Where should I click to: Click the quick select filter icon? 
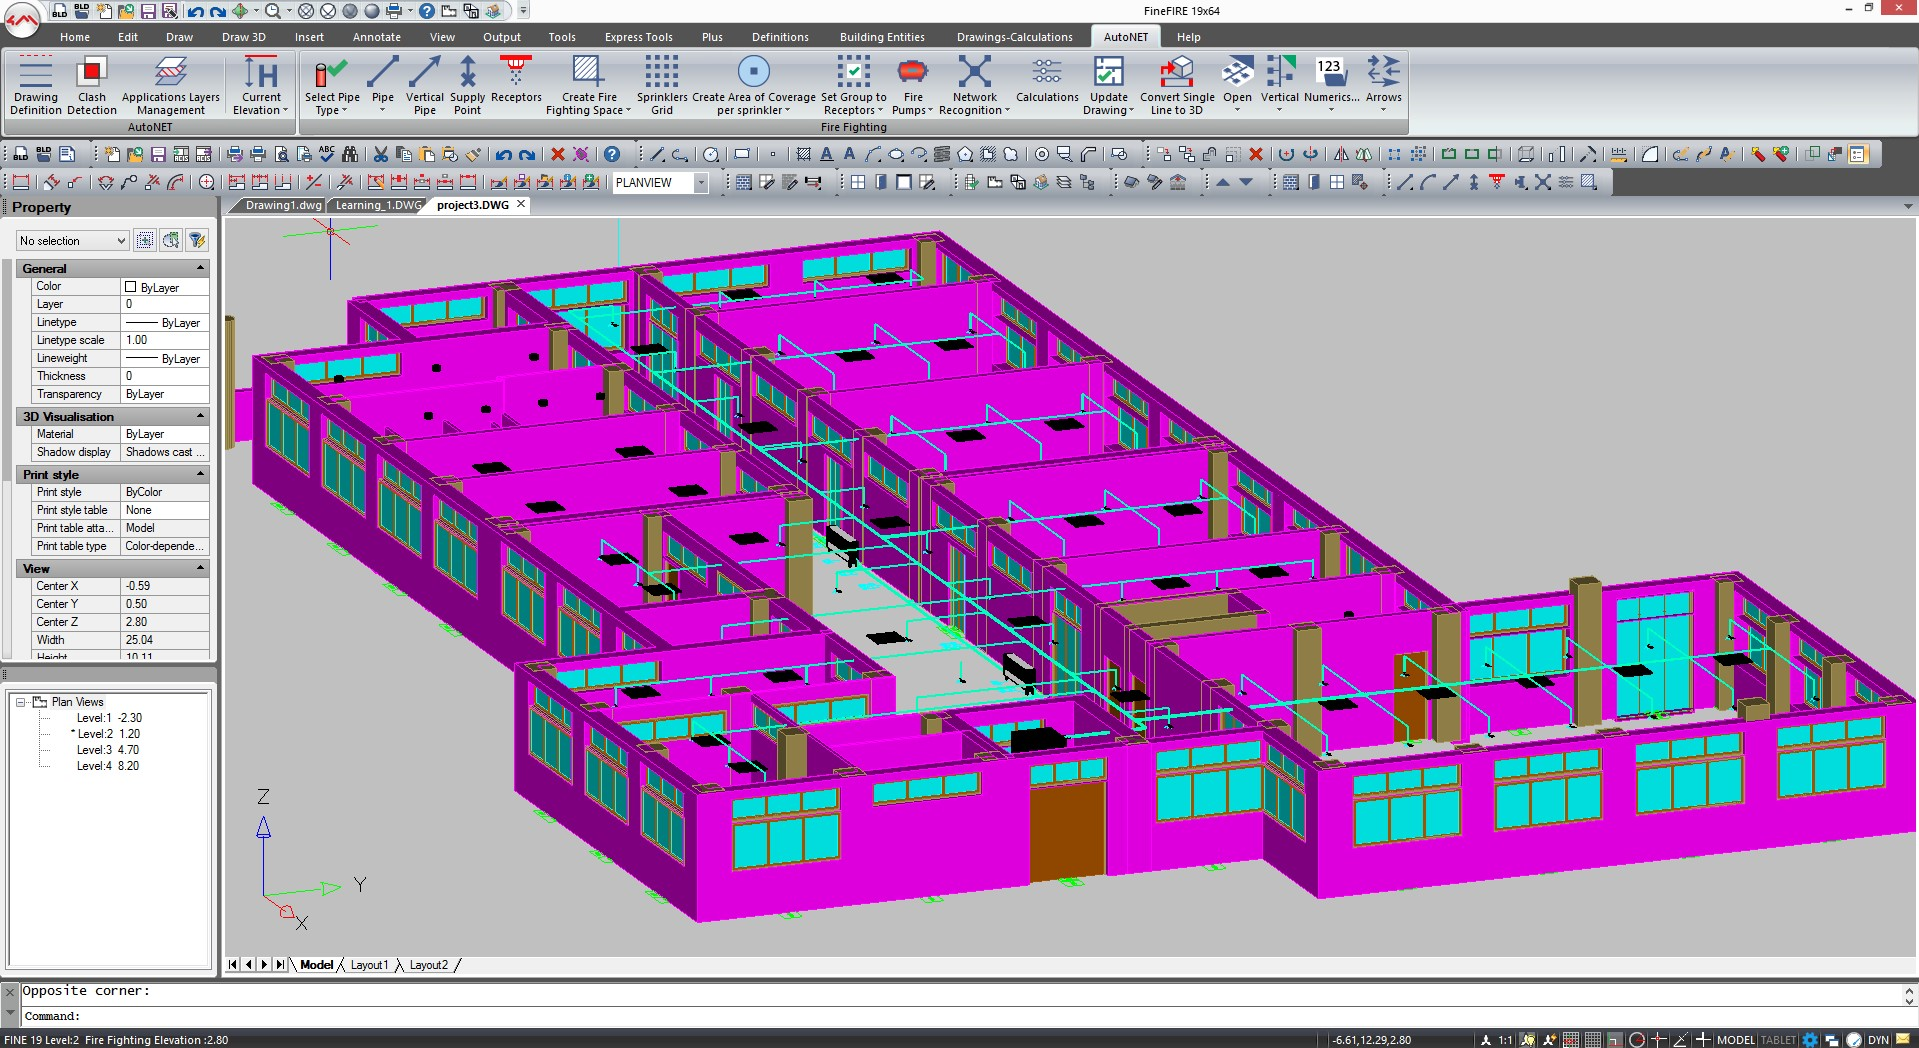(x=197, y=240)
